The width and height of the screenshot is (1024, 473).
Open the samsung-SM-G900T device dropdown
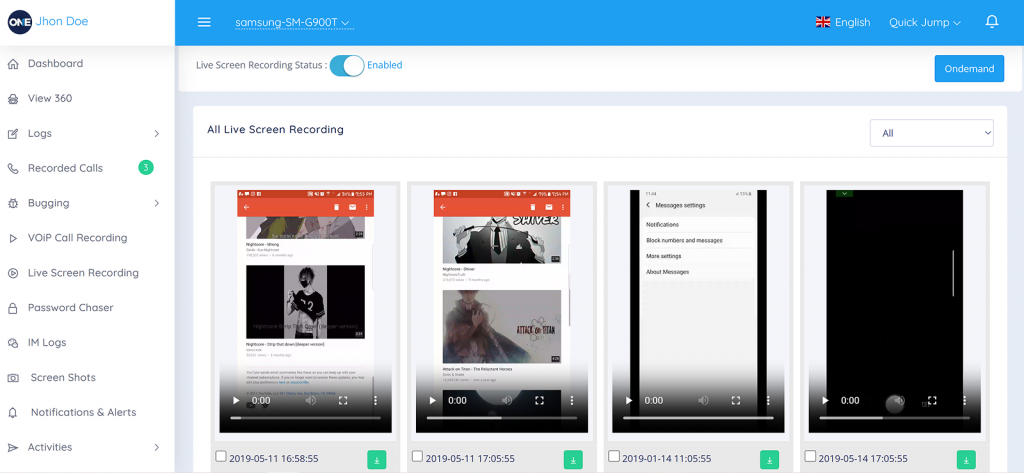pos(293,23)
